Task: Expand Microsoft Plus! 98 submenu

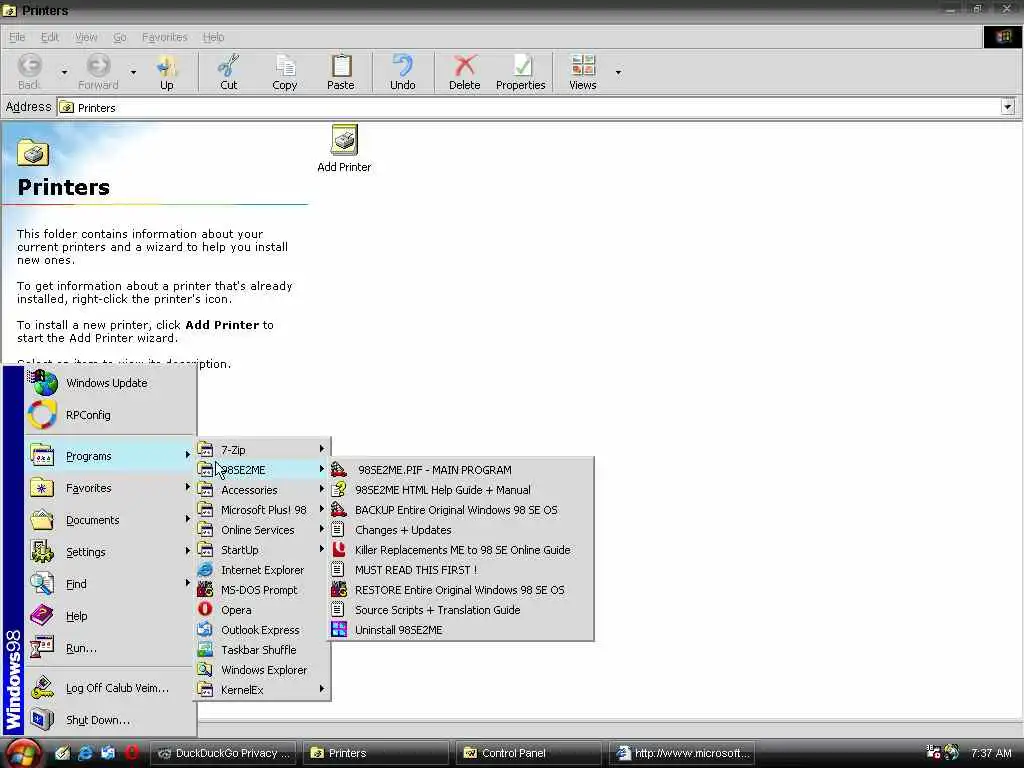Action: click(263, 509)
